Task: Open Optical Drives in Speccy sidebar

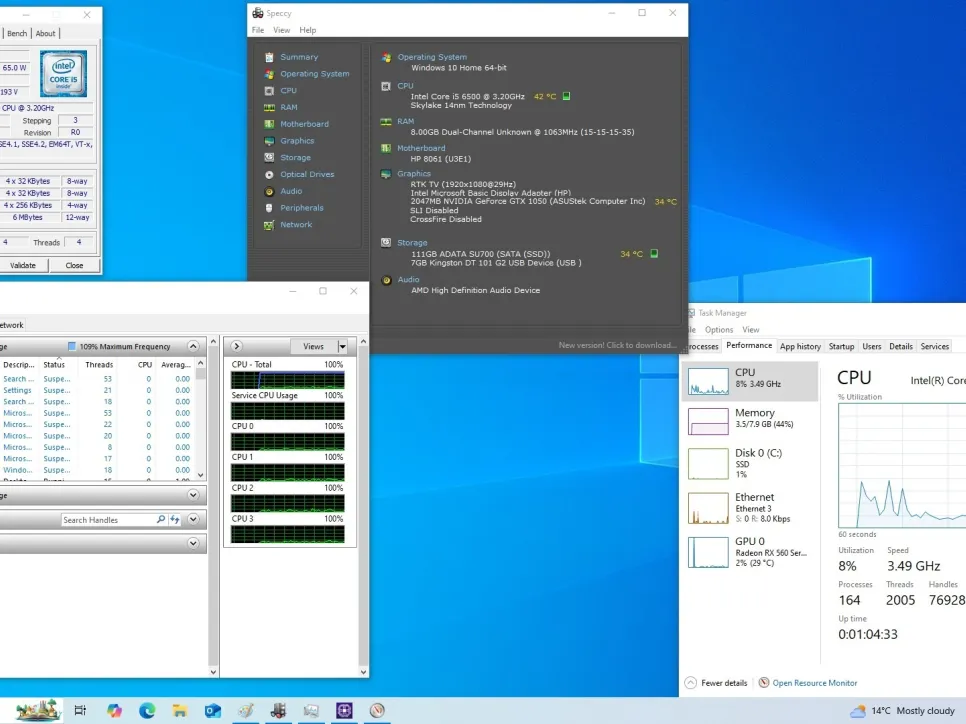Action: coord(307,174)
